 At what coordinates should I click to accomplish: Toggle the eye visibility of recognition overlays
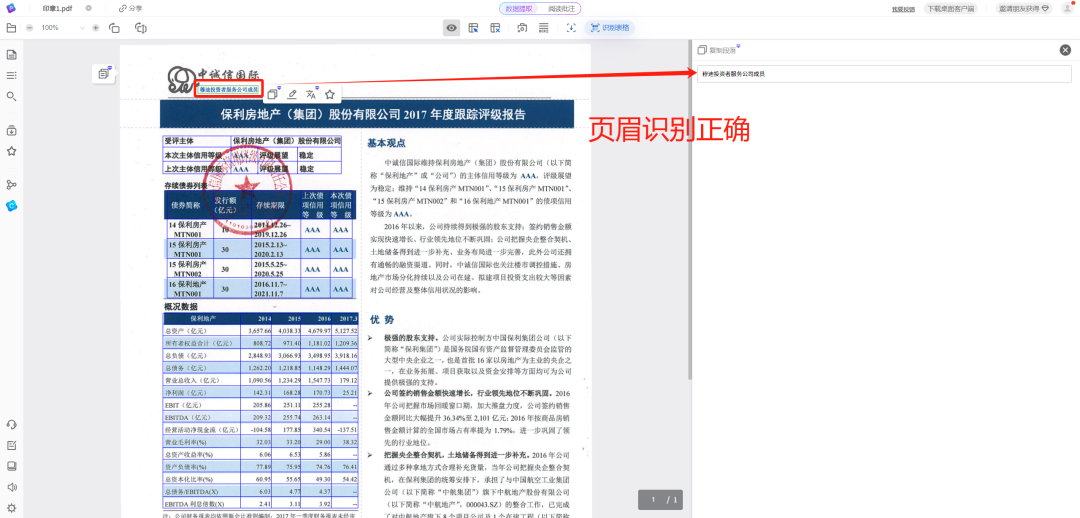pos(451,28)
